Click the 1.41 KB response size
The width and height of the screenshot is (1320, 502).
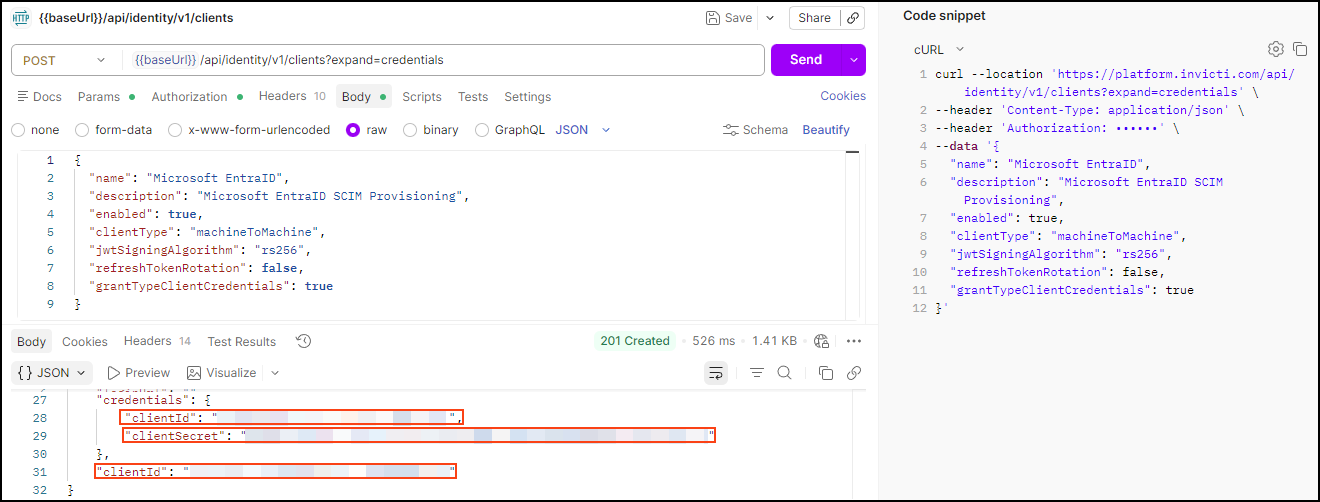775,341
